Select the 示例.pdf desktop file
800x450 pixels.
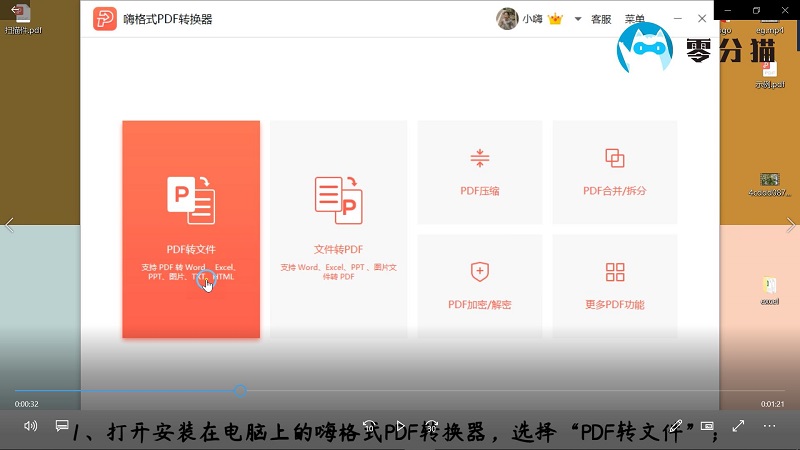[769, 75]
